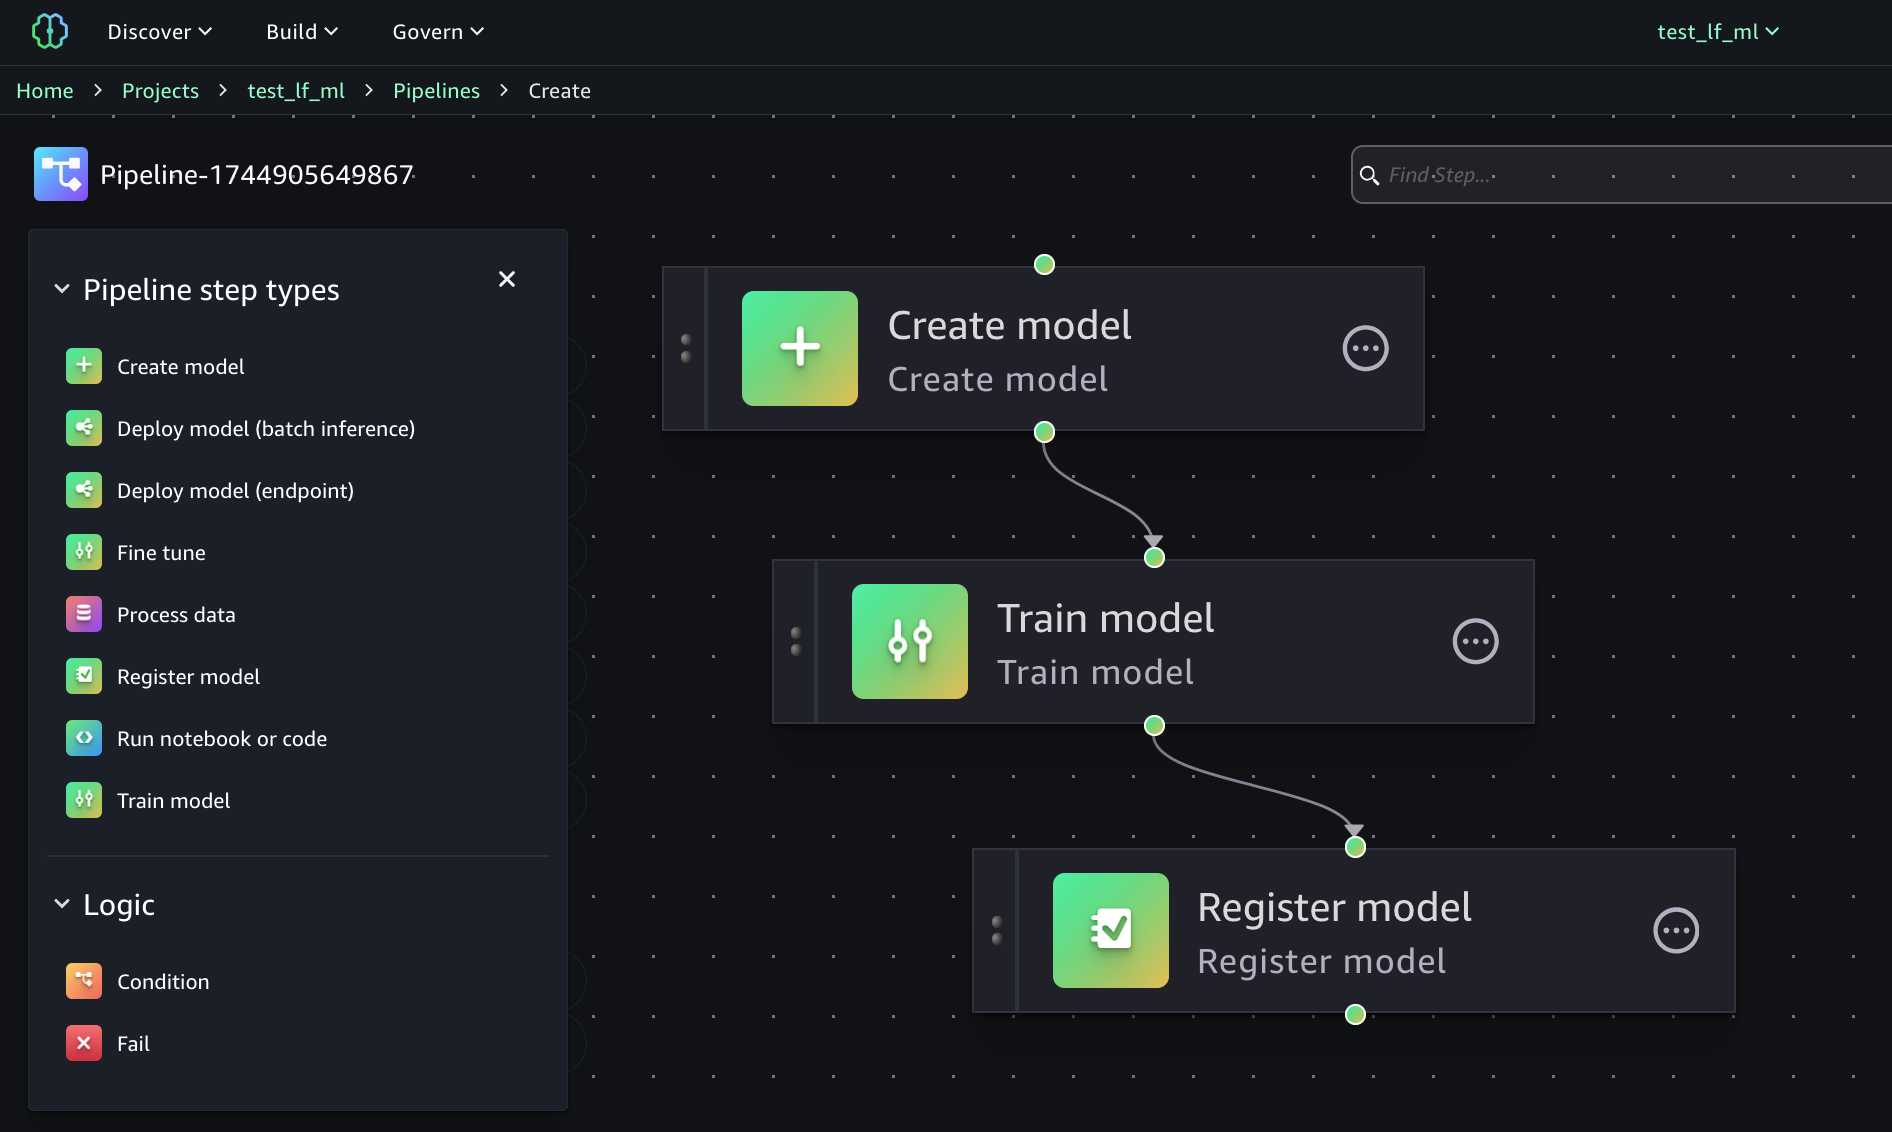
Task: Open the Discover menu
Action: pyautogui.click(x=160, y=32)
